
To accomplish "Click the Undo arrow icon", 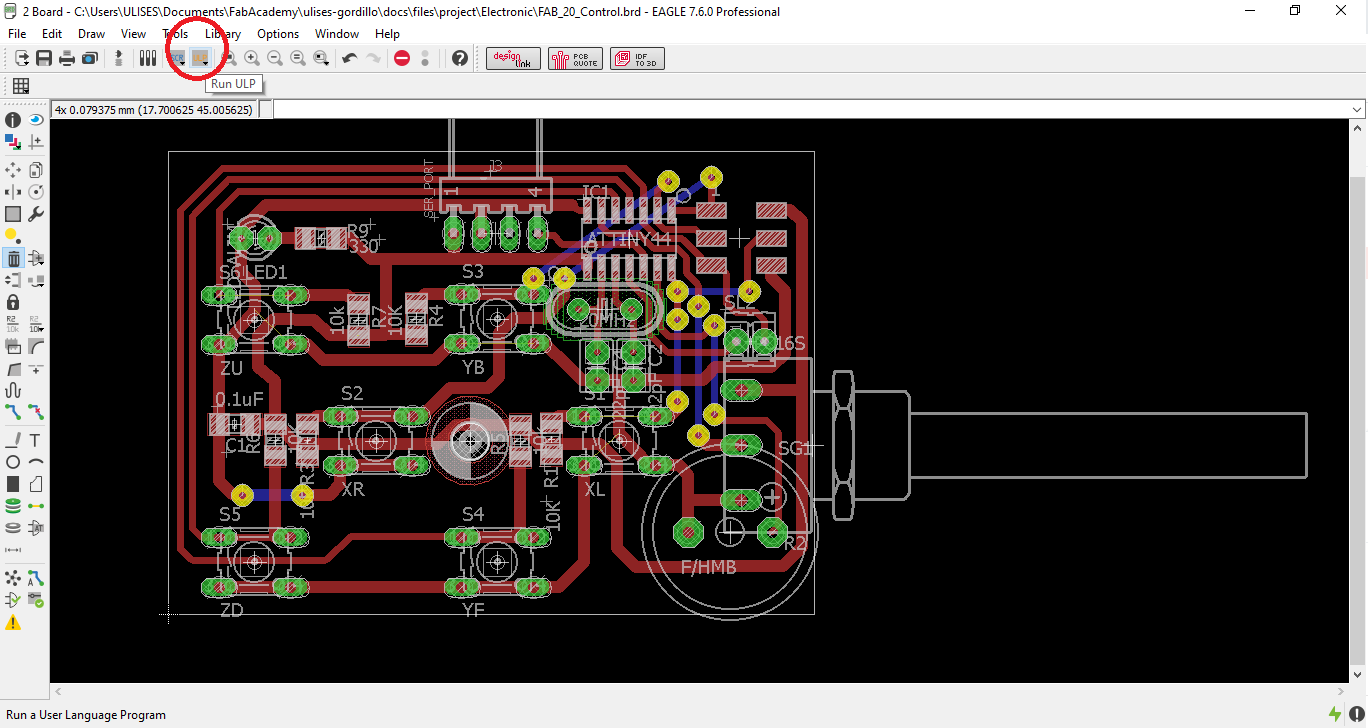I will (349, 58).
